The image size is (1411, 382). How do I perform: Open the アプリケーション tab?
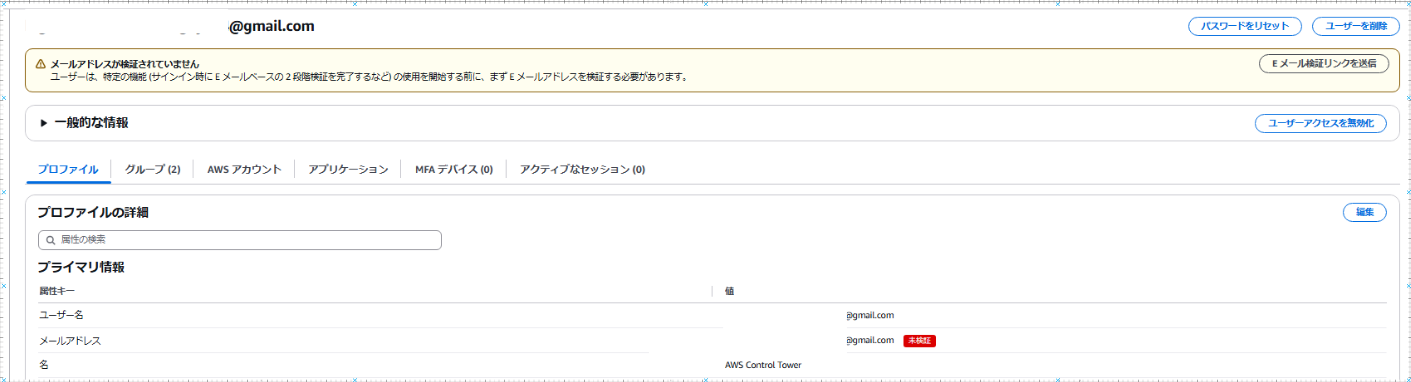point(348,170)
